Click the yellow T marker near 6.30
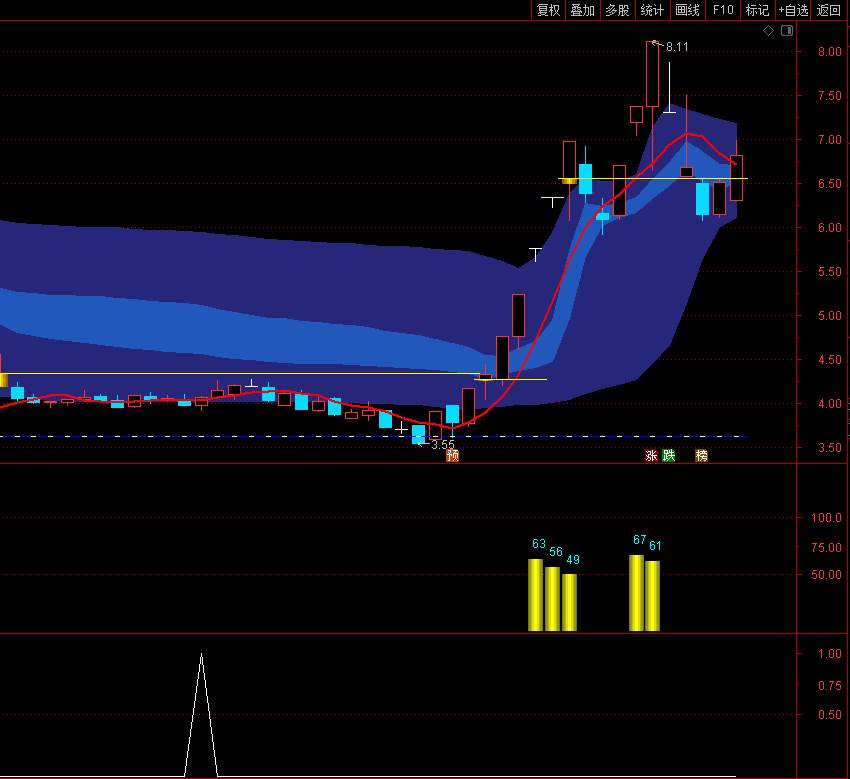Screen dimensions: 850x779 552,202
